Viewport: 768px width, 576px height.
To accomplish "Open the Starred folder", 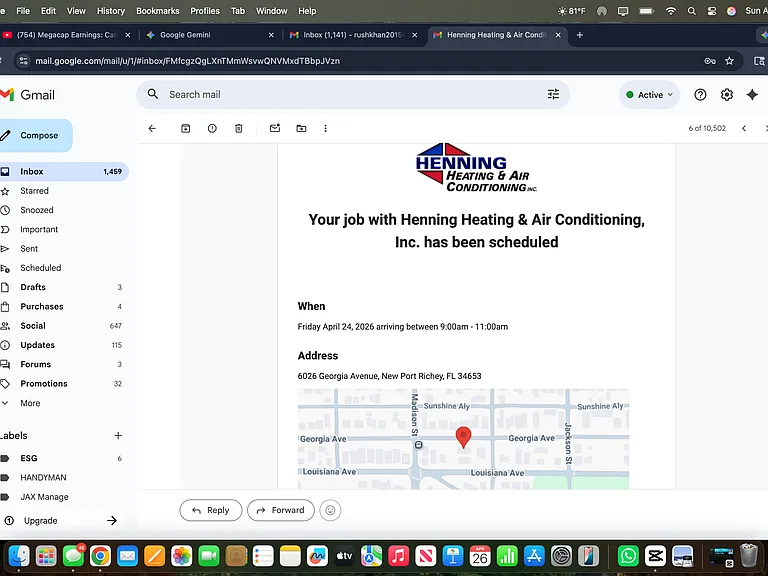I will pyautogui.click(x=64, y=191).
